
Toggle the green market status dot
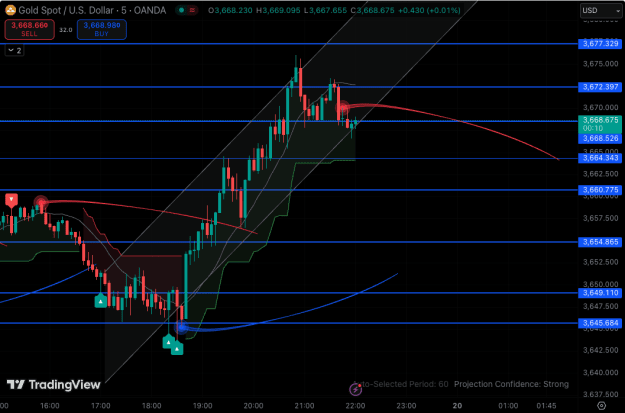click(x=181, y=10)
